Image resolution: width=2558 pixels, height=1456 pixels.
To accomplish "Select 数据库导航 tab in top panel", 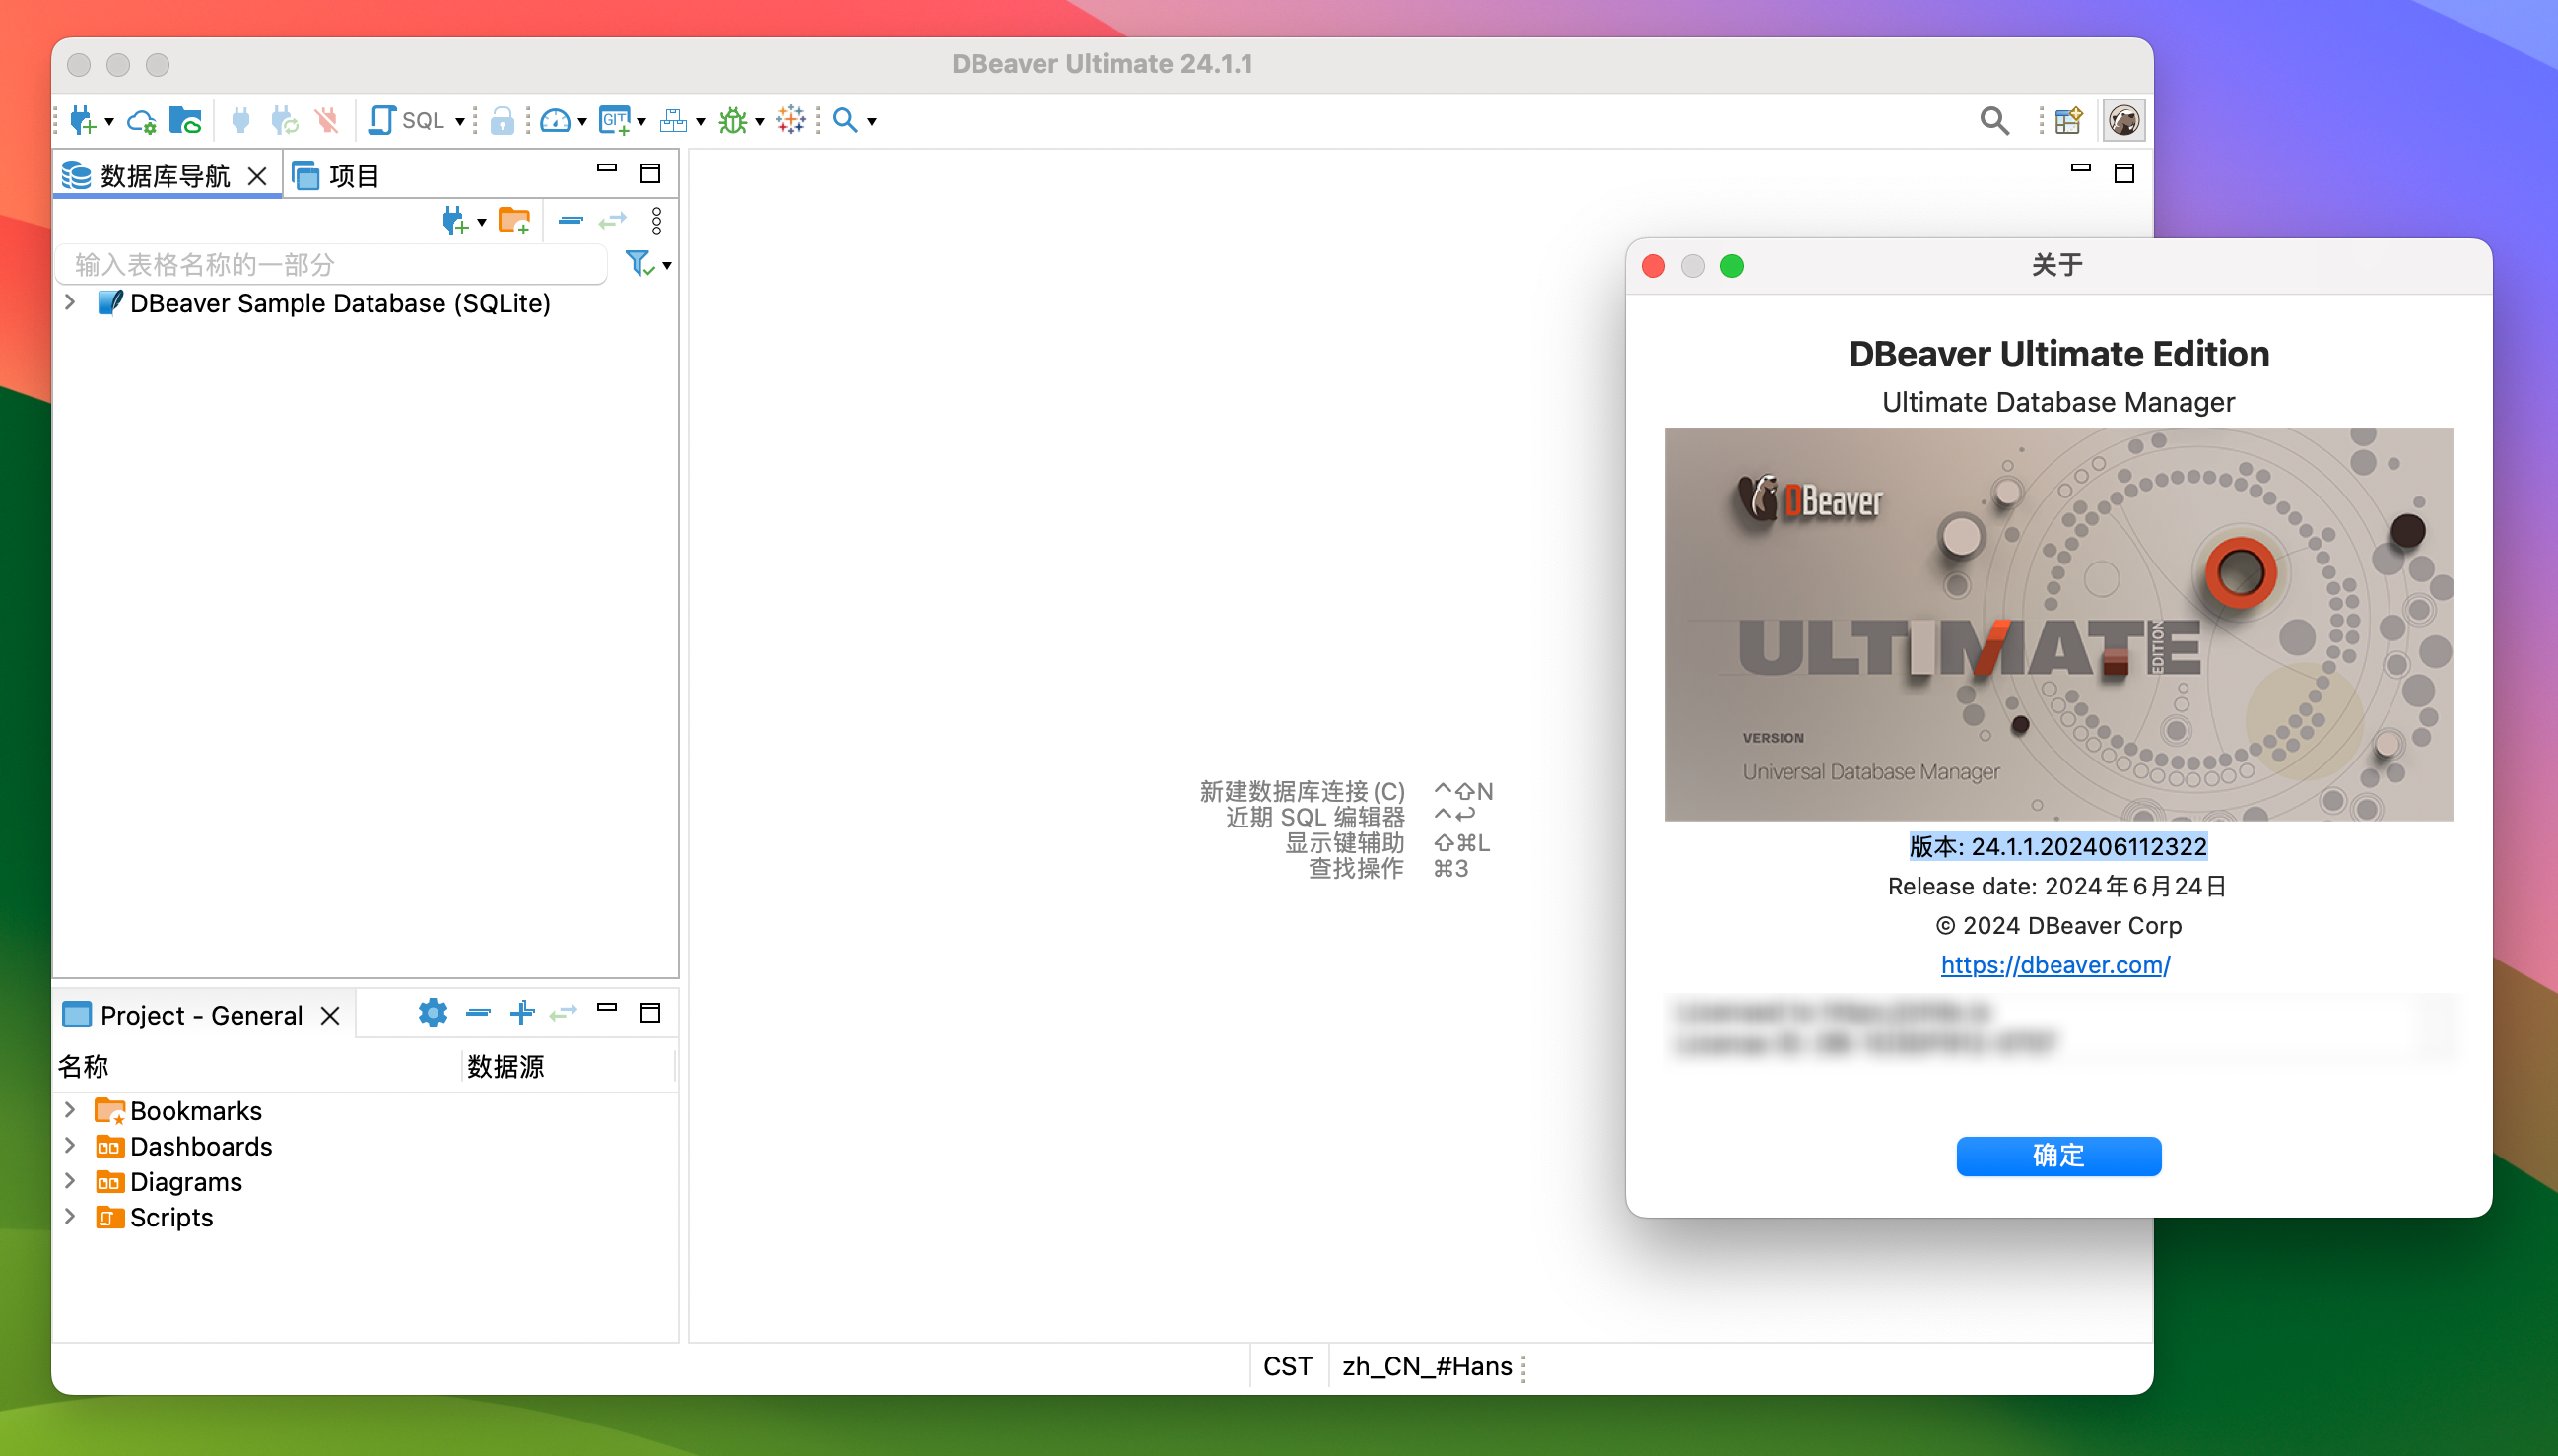I will pos(155,174).
